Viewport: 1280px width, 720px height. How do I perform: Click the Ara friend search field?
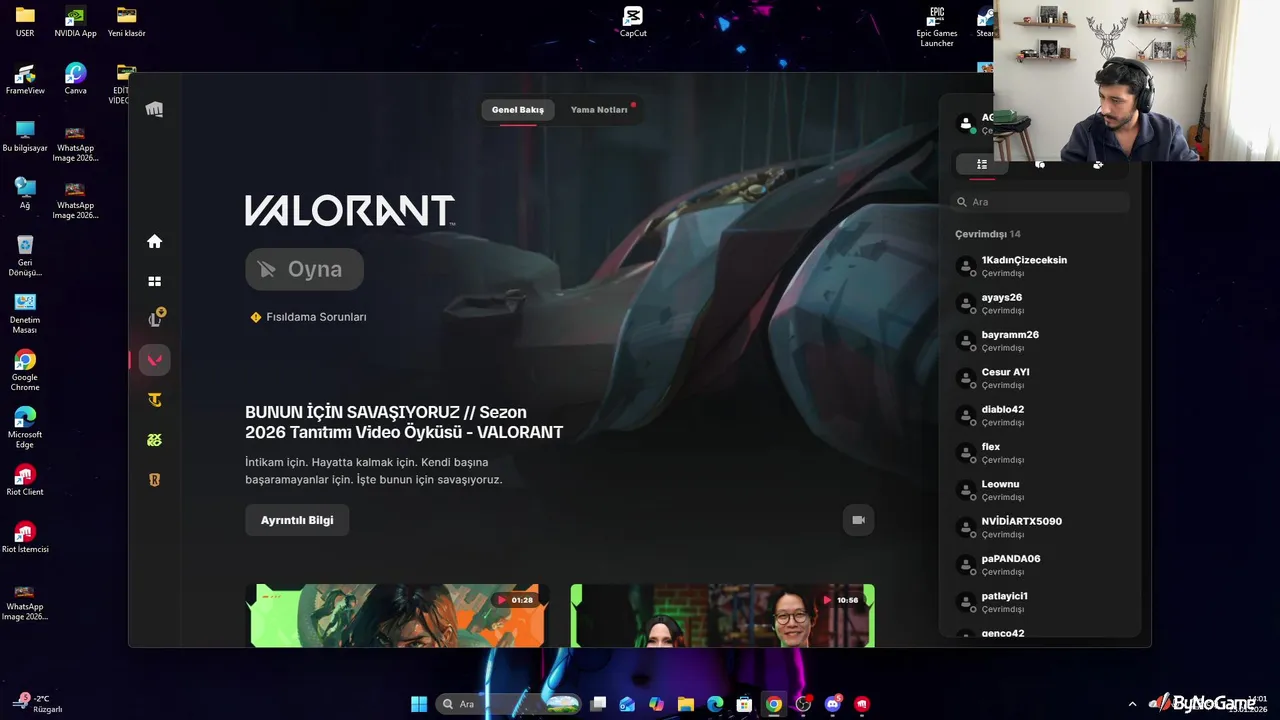click(x=1040, y=202)
